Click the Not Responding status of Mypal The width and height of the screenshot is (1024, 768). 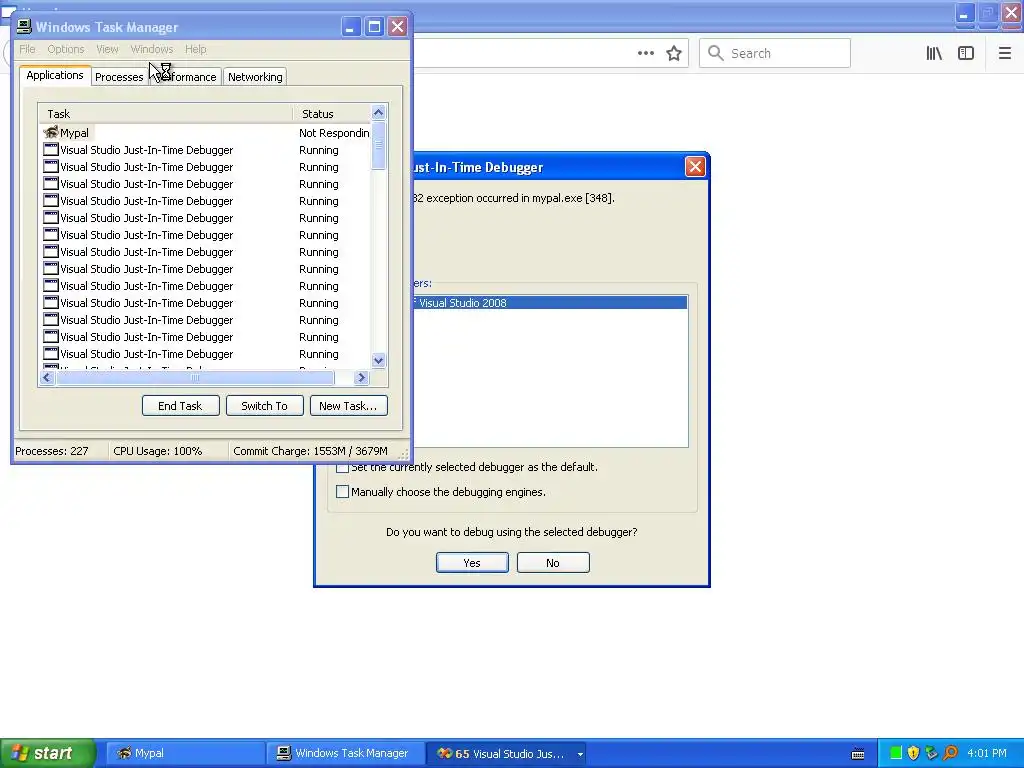tap(334, 133)
